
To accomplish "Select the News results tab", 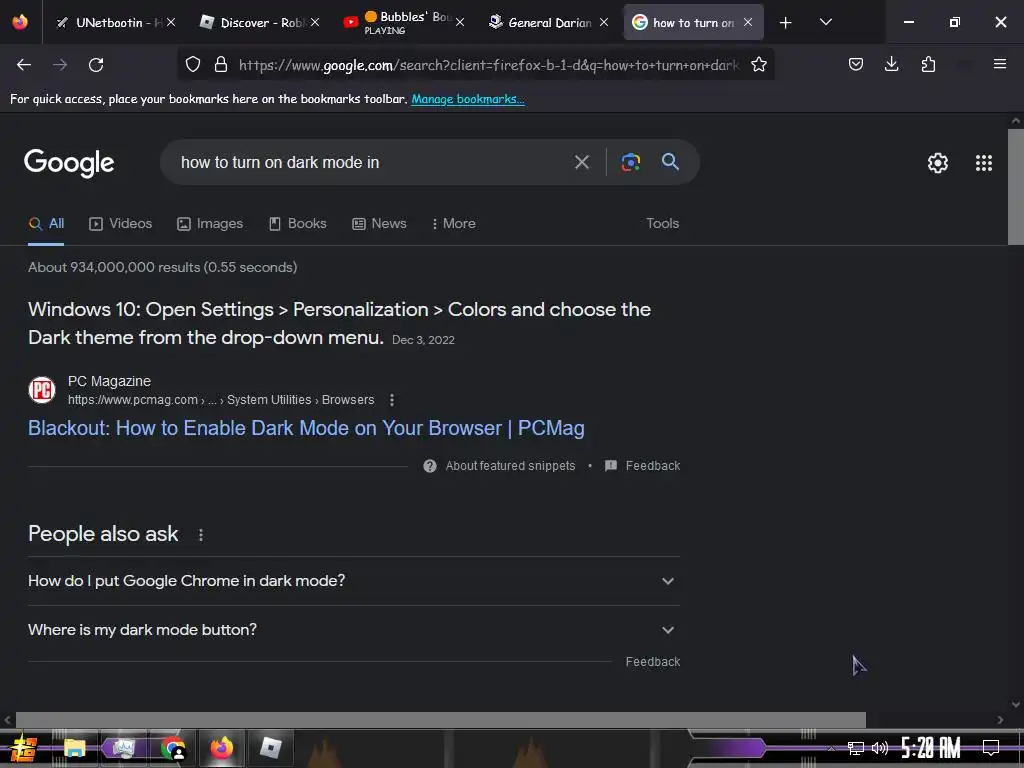I will pos(379,223).
